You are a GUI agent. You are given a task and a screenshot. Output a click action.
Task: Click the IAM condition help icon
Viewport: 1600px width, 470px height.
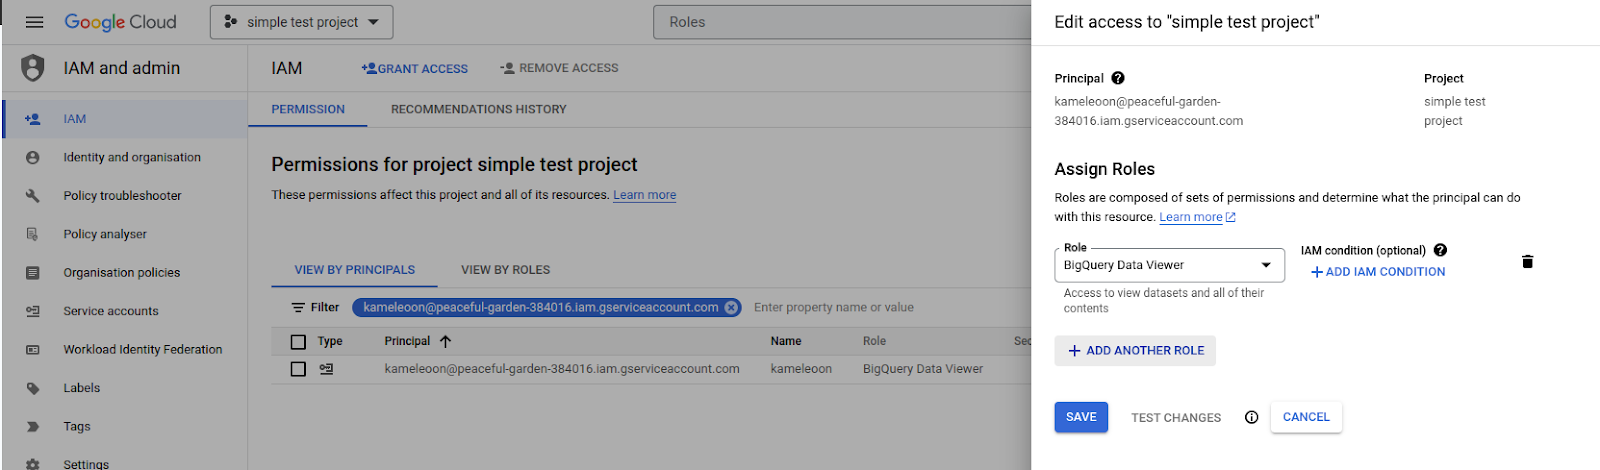point(1440,250)
